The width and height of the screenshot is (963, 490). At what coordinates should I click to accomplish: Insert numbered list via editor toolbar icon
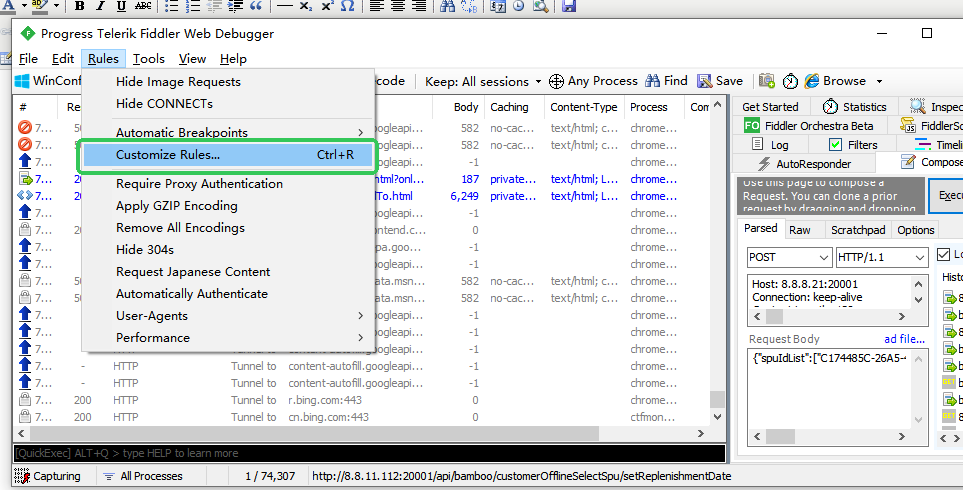coord(193,6)
